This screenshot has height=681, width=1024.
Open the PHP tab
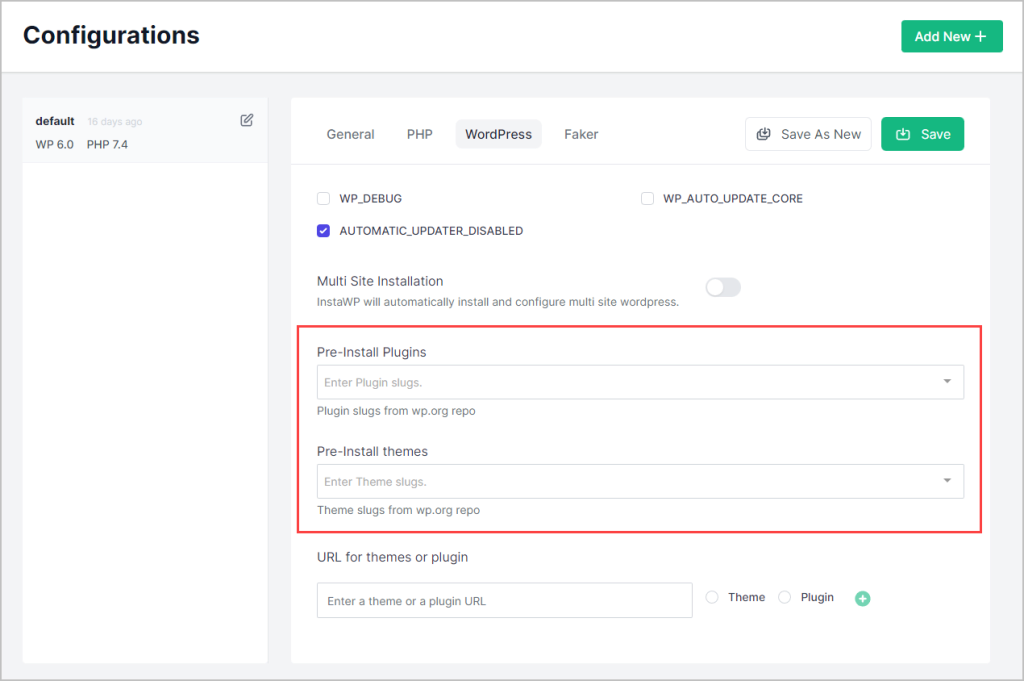(x=420, y=134)
